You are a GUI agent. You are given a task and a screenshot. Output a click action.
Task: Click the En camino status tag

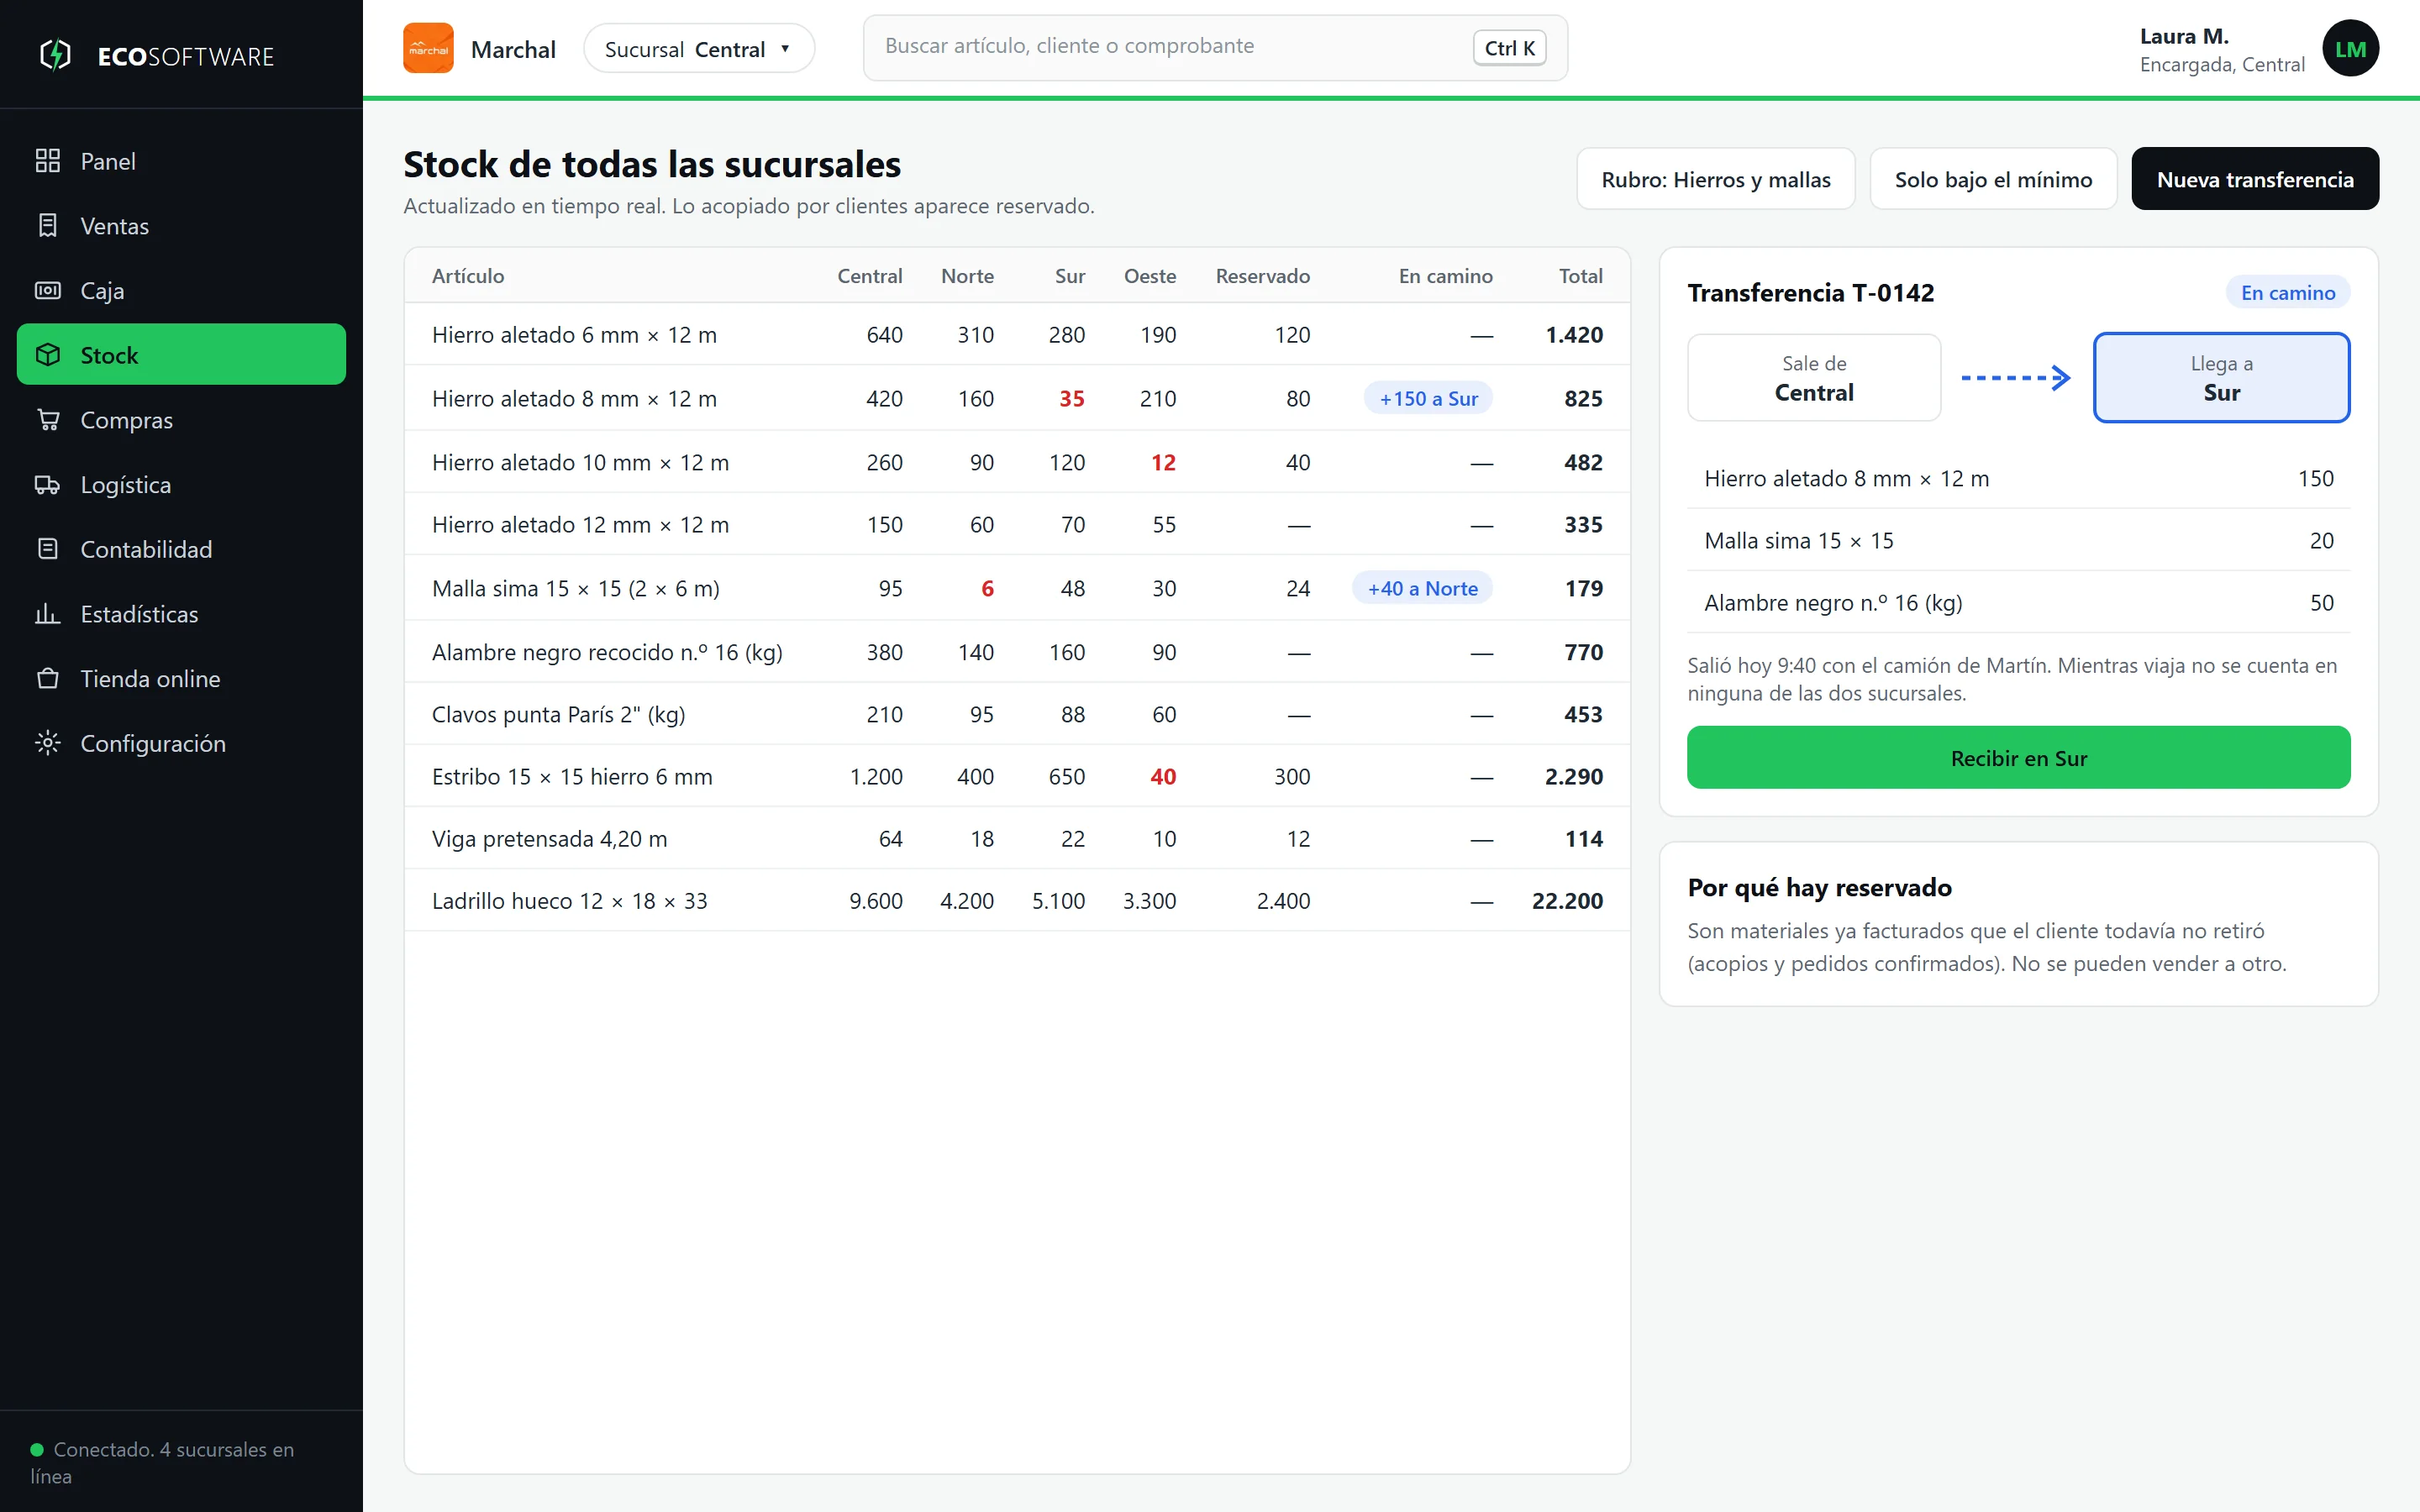[x=2288, y=293]
